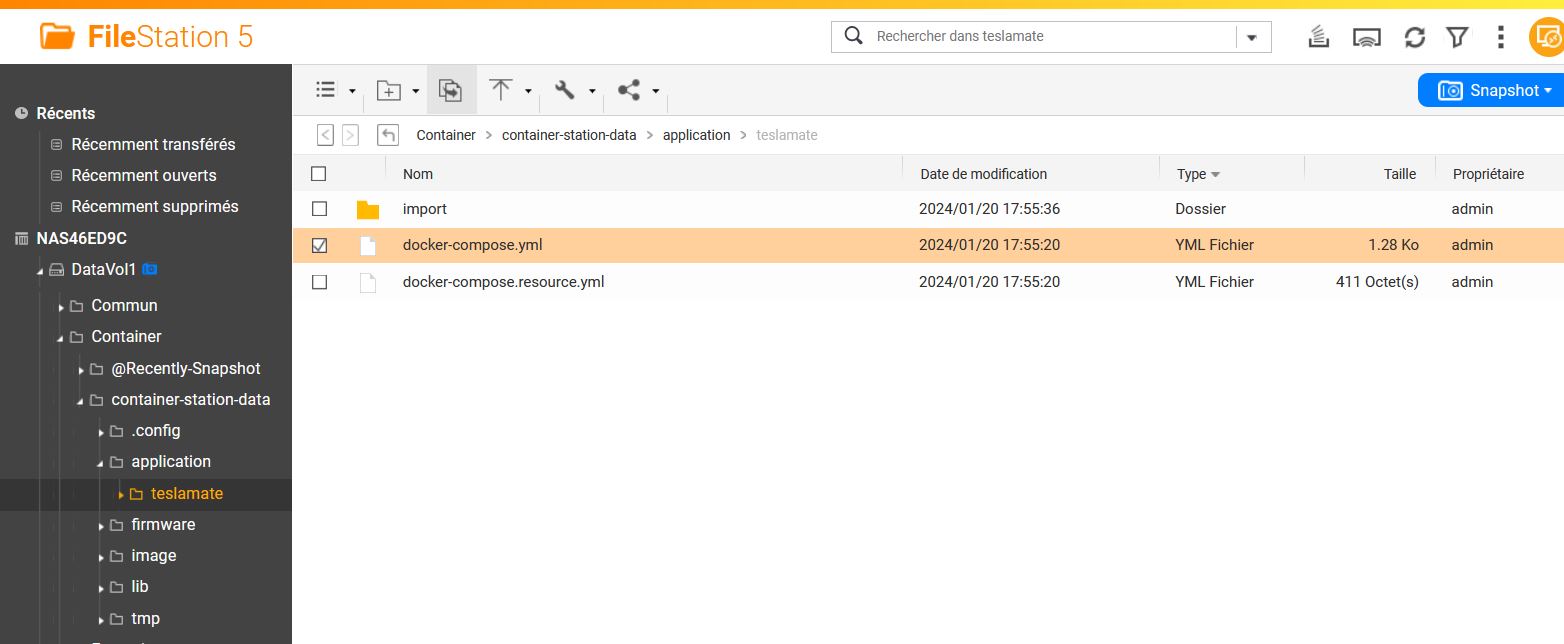1564x644 pixels.
Task: Open the smart filter funnel icon
Action: click(1457, 37)
